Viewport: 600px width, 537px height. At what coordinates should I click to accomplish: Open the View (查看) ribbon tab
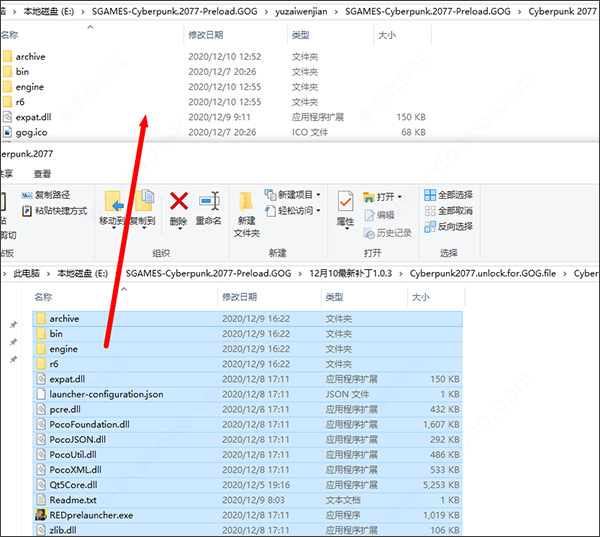point(42,174)
